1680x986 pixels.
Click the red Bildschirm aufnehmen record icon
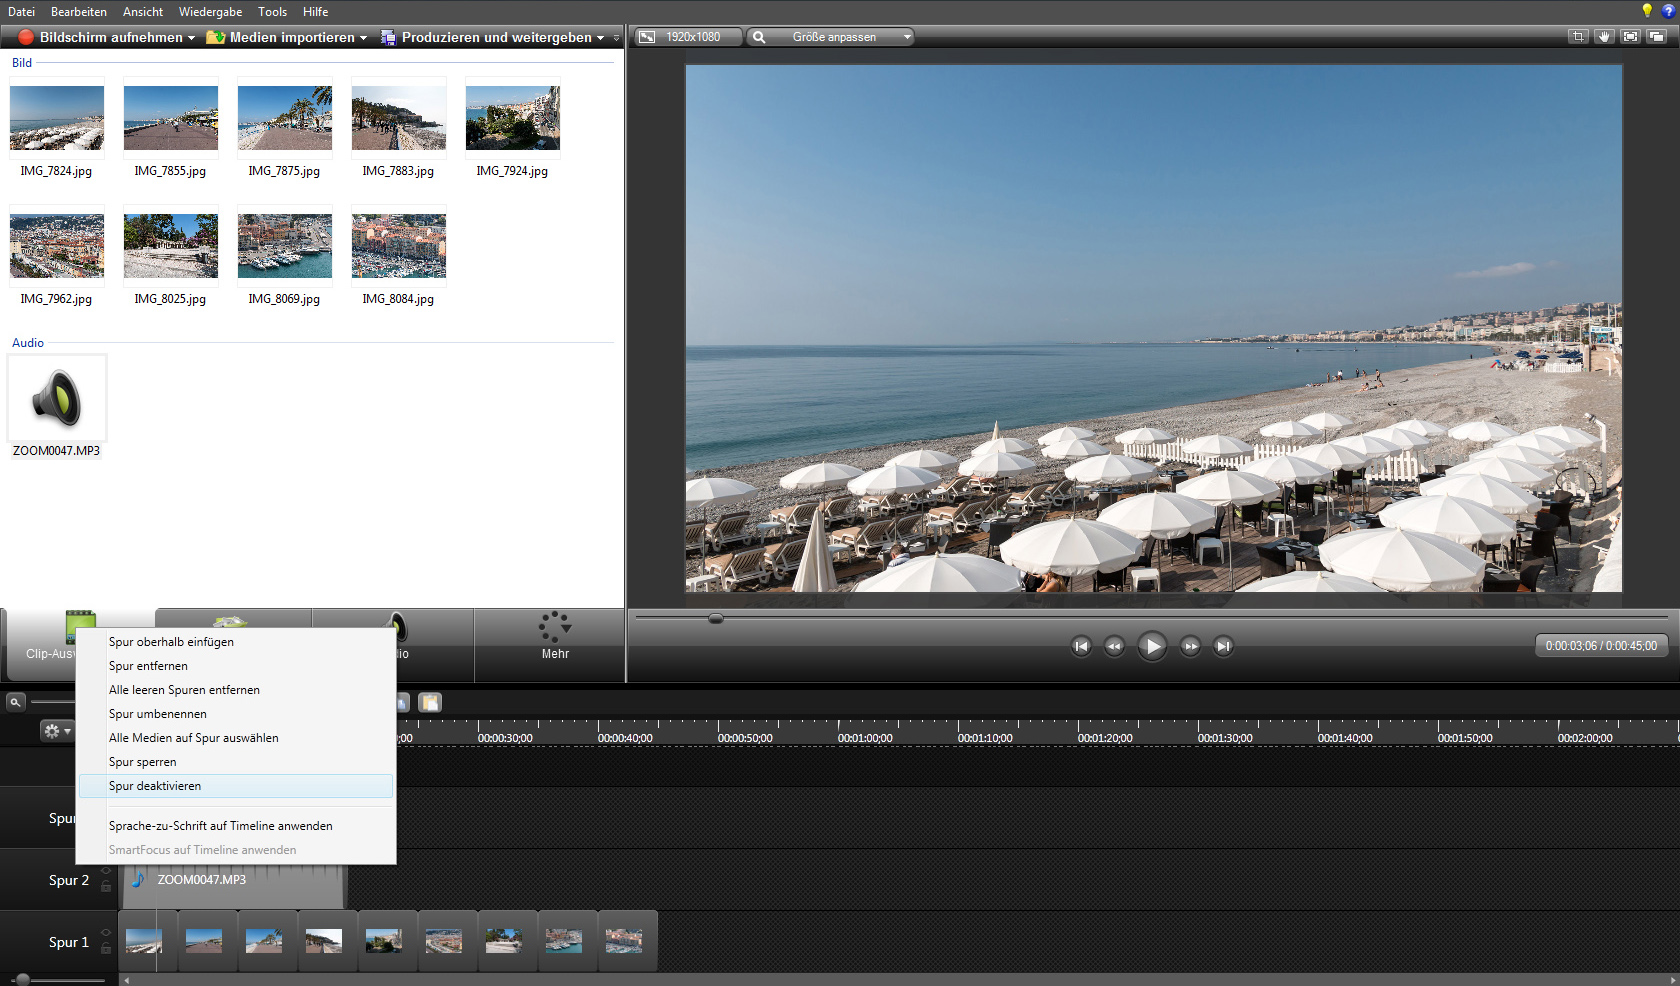(x=26, y=37)
